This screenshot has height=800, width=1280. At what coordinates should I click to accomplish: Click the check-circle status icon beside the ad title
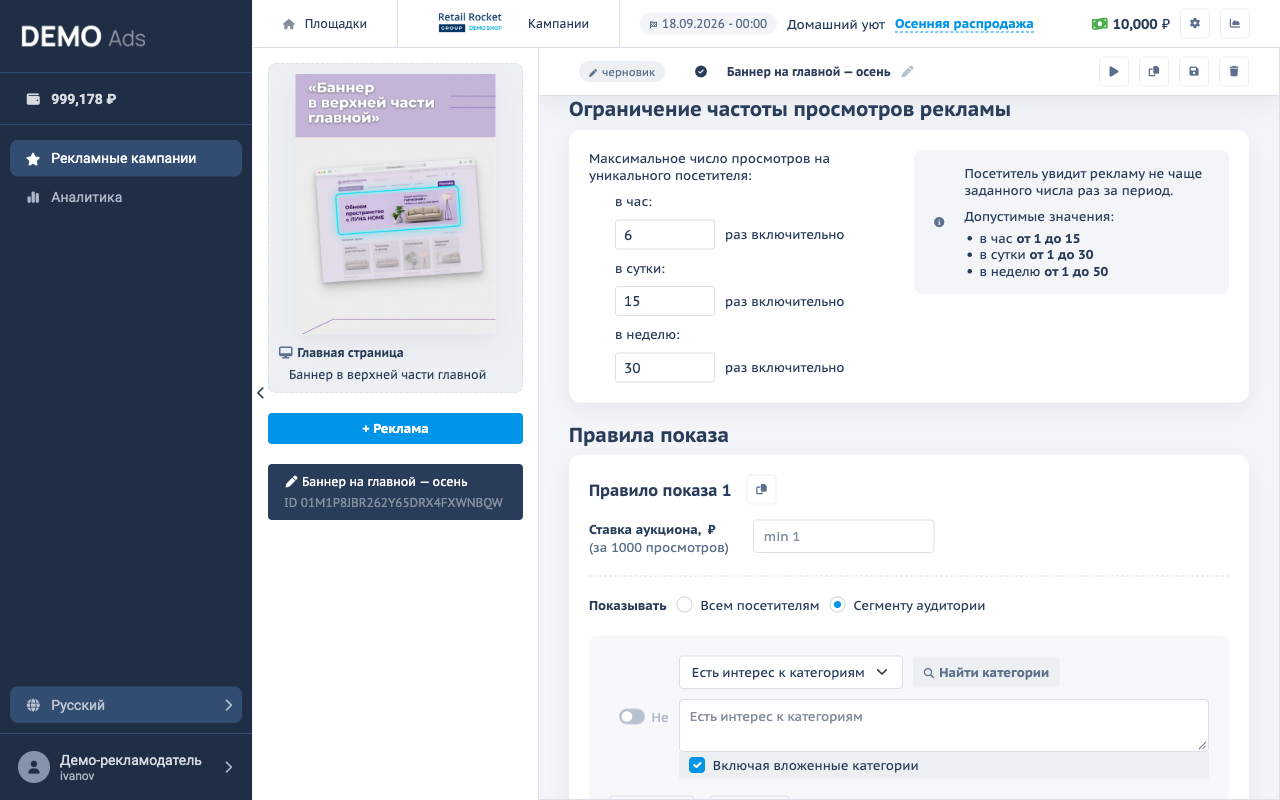(x=701, y=71)
